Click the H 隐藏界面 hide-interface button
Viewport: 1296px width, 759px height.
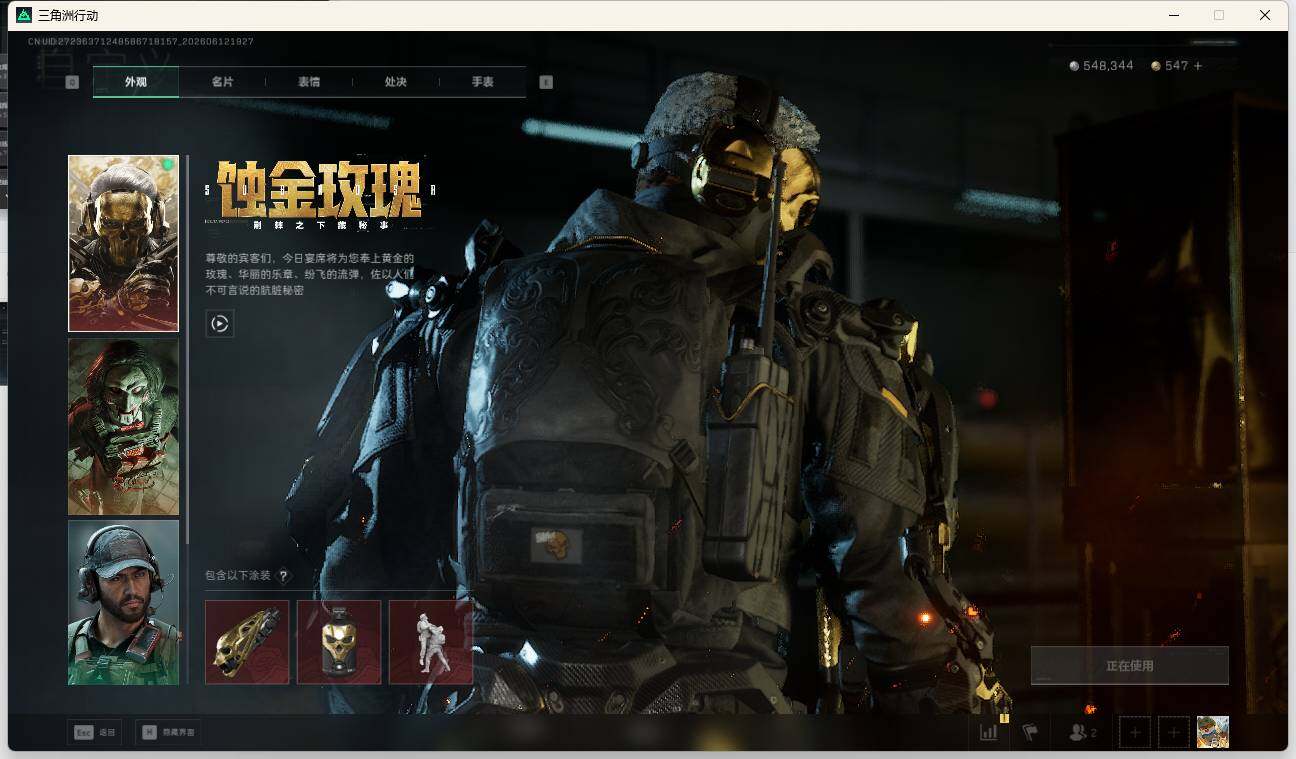(x=167, y=732)
